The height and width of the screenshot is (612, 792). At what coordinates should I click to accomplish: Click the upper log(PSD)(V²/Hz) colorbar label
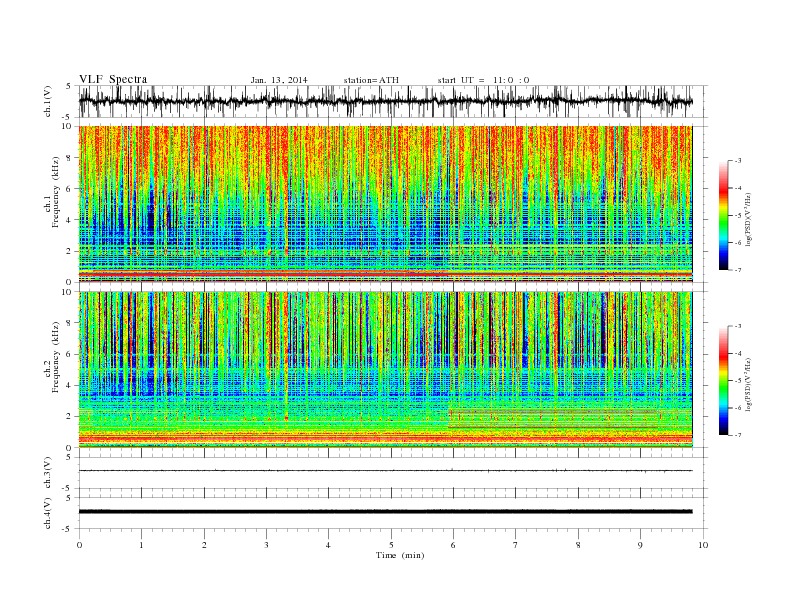tap(749, 219)
